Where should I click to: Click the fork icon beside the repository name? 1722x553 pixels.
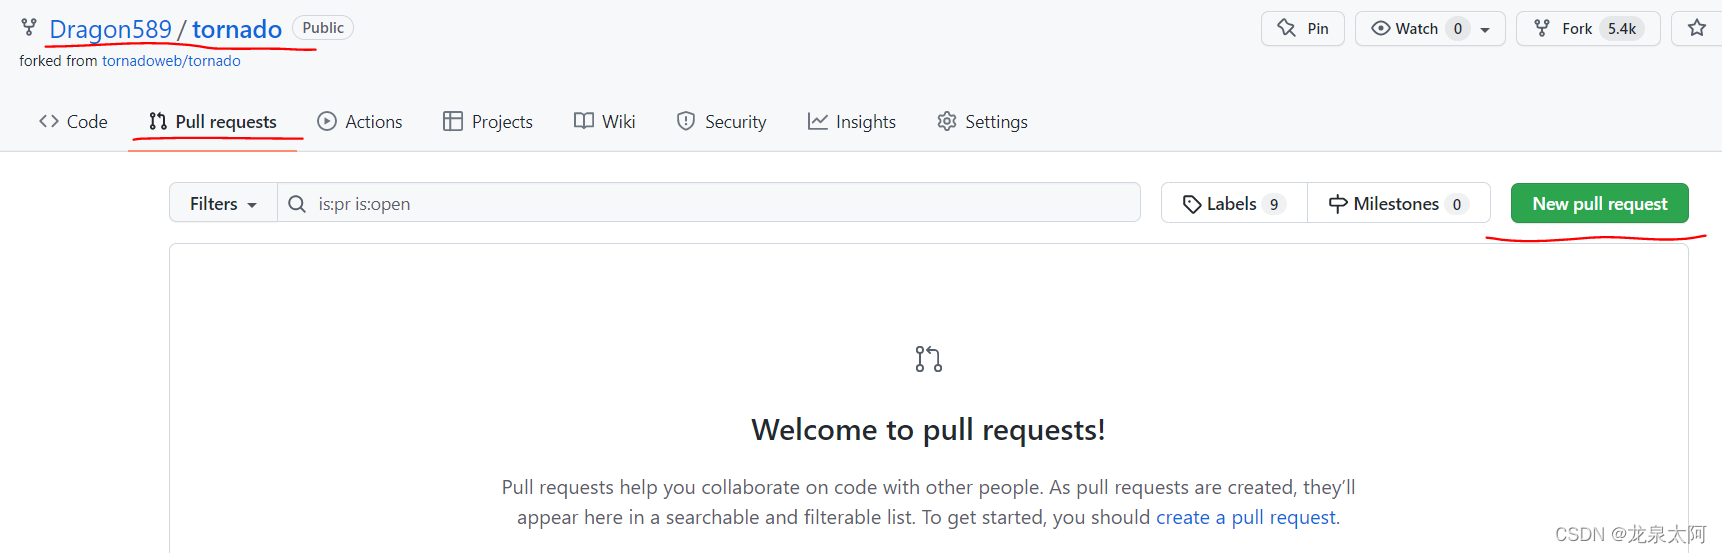[x=29, y=28]
